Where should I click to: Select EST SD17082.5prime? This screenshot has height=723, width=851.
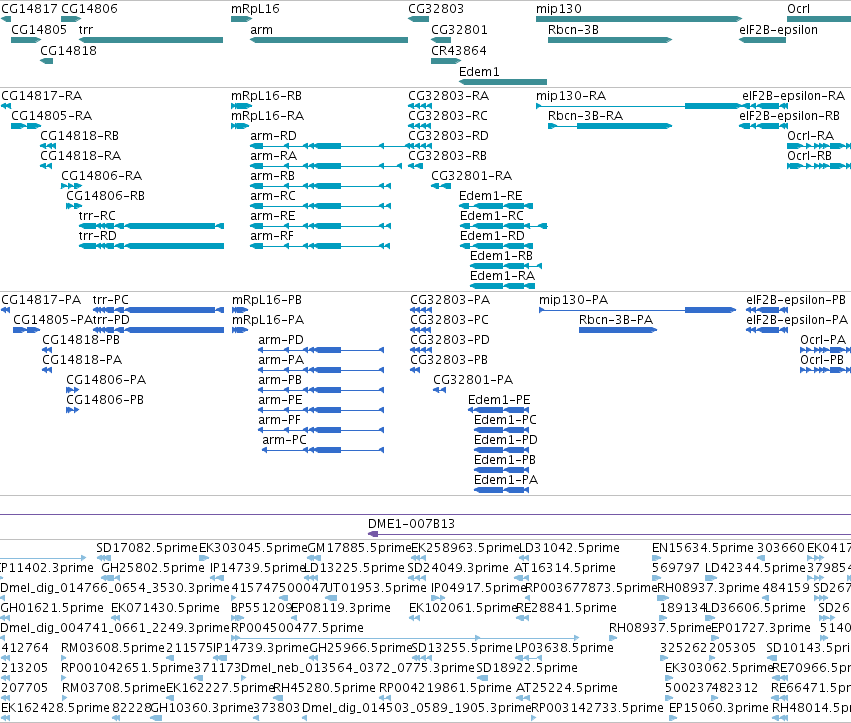[104, 558]
